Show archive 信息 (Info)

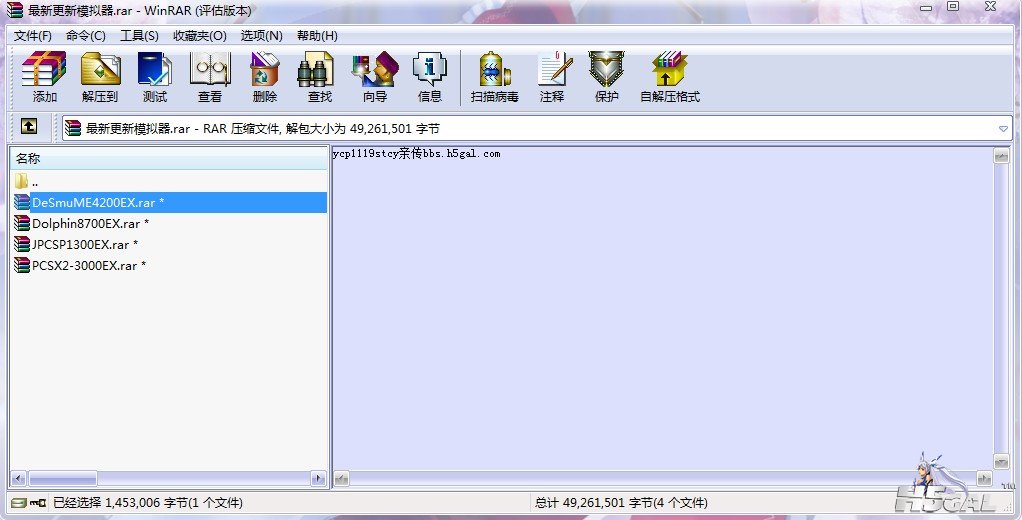[x=430, y=70]
